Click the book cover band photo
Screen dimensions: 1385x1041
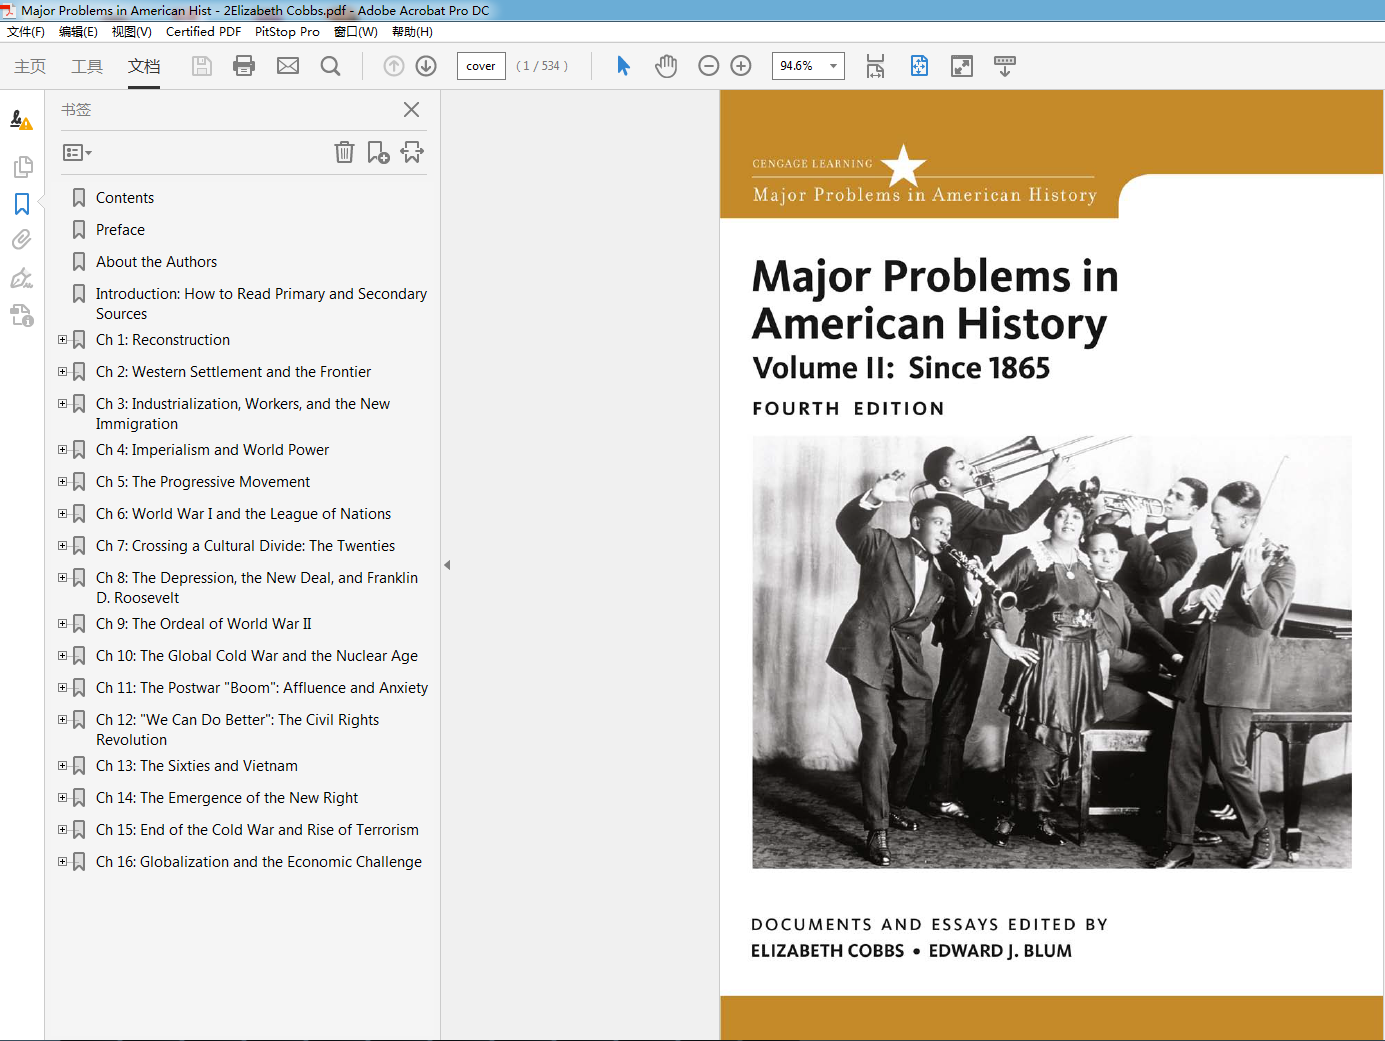(x=1052, y=652)
